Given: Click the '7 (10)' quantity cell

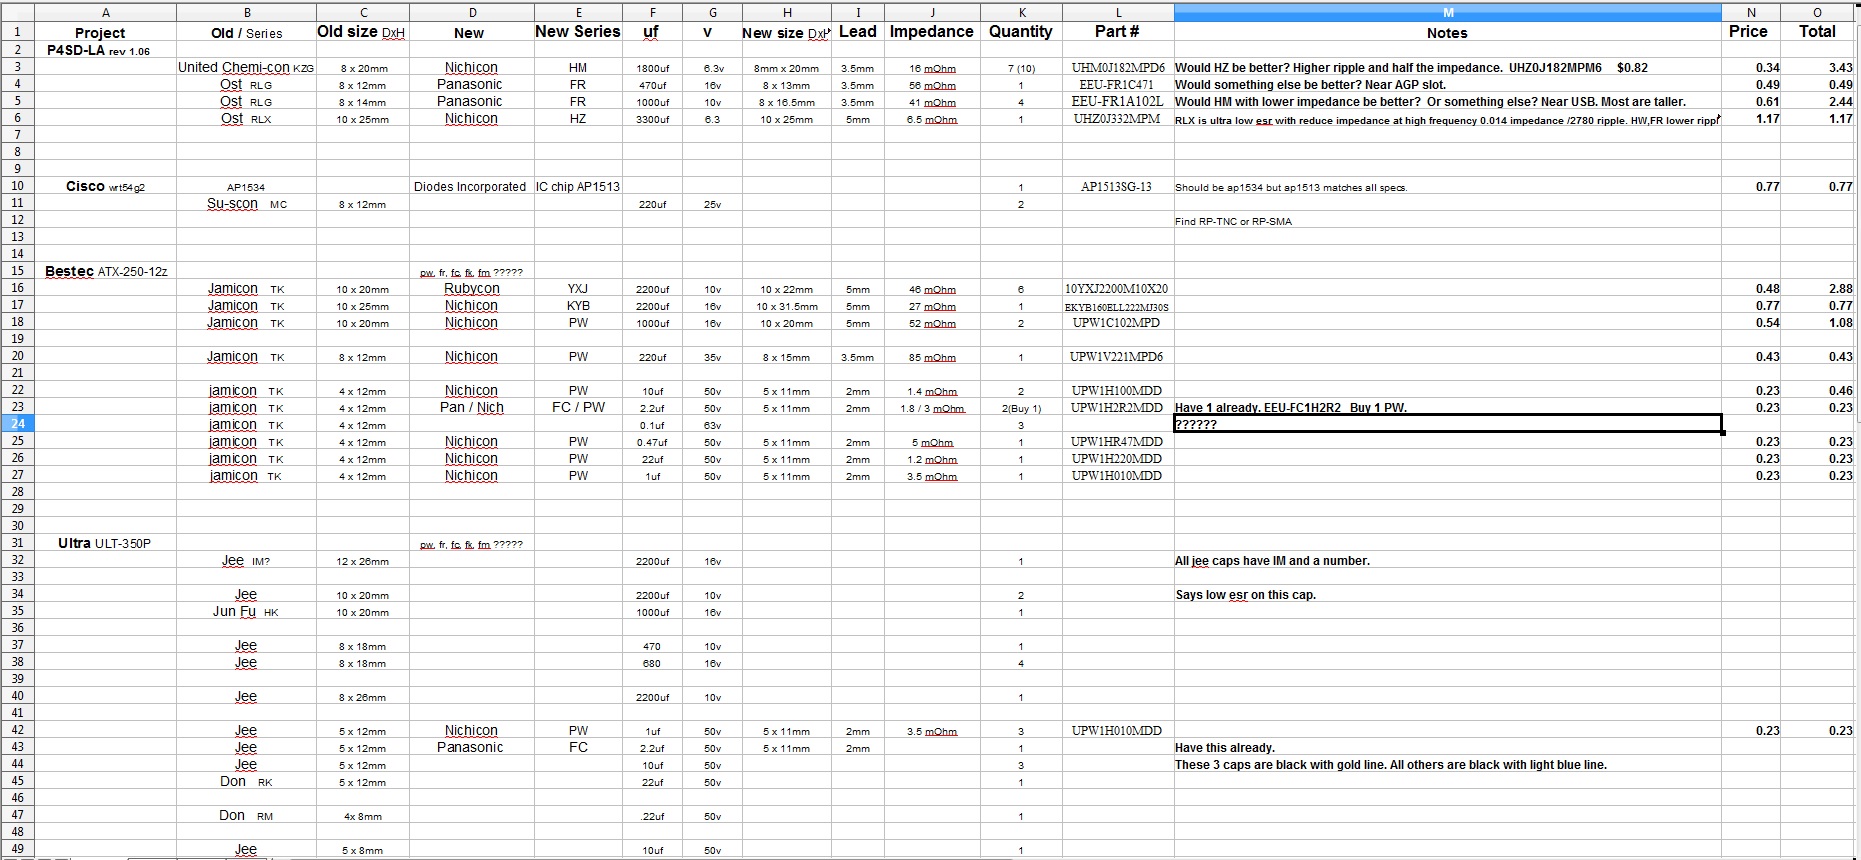Looking at the screenshot, I should pos(1021,68).
